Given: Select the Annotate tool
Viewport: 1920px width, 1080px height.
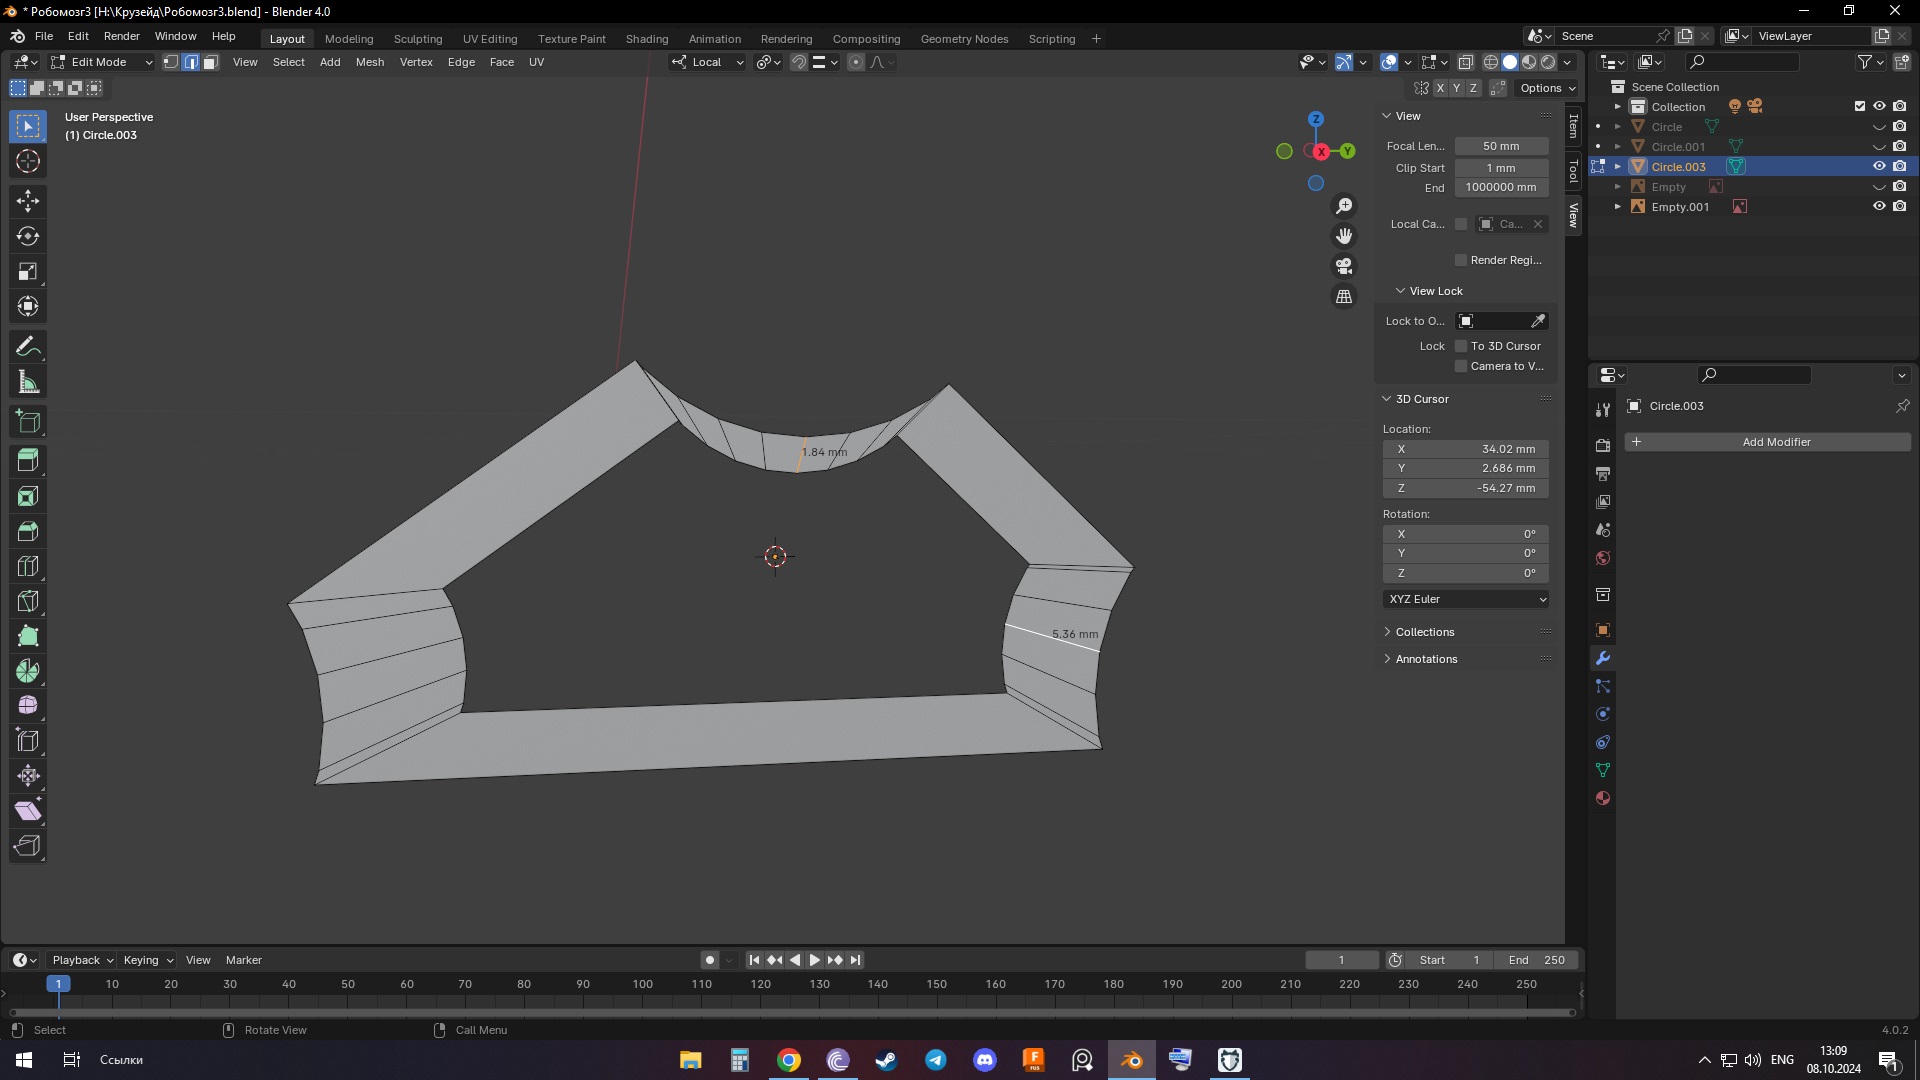Looking at the screenshot, I should [28, 347].
